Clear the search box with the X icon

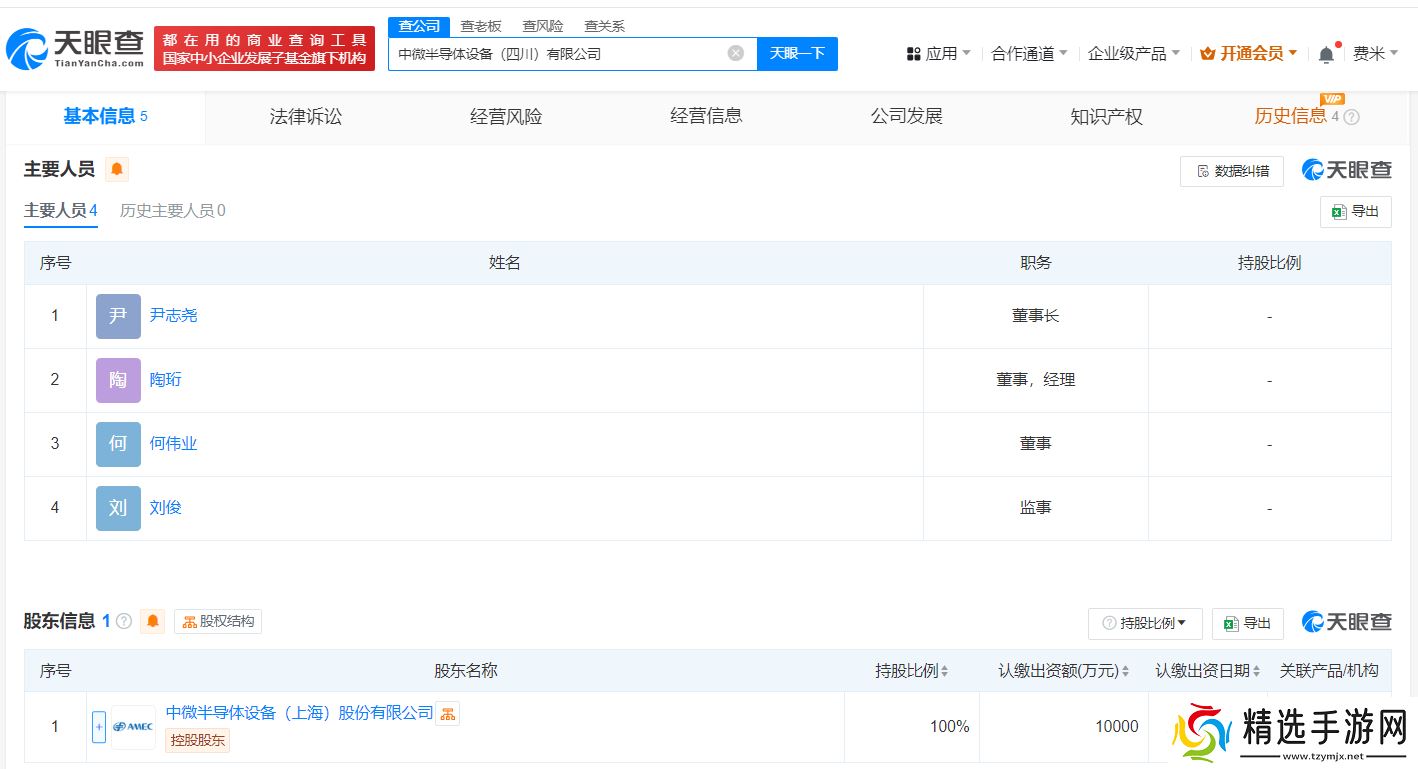[x=735, y=53]
